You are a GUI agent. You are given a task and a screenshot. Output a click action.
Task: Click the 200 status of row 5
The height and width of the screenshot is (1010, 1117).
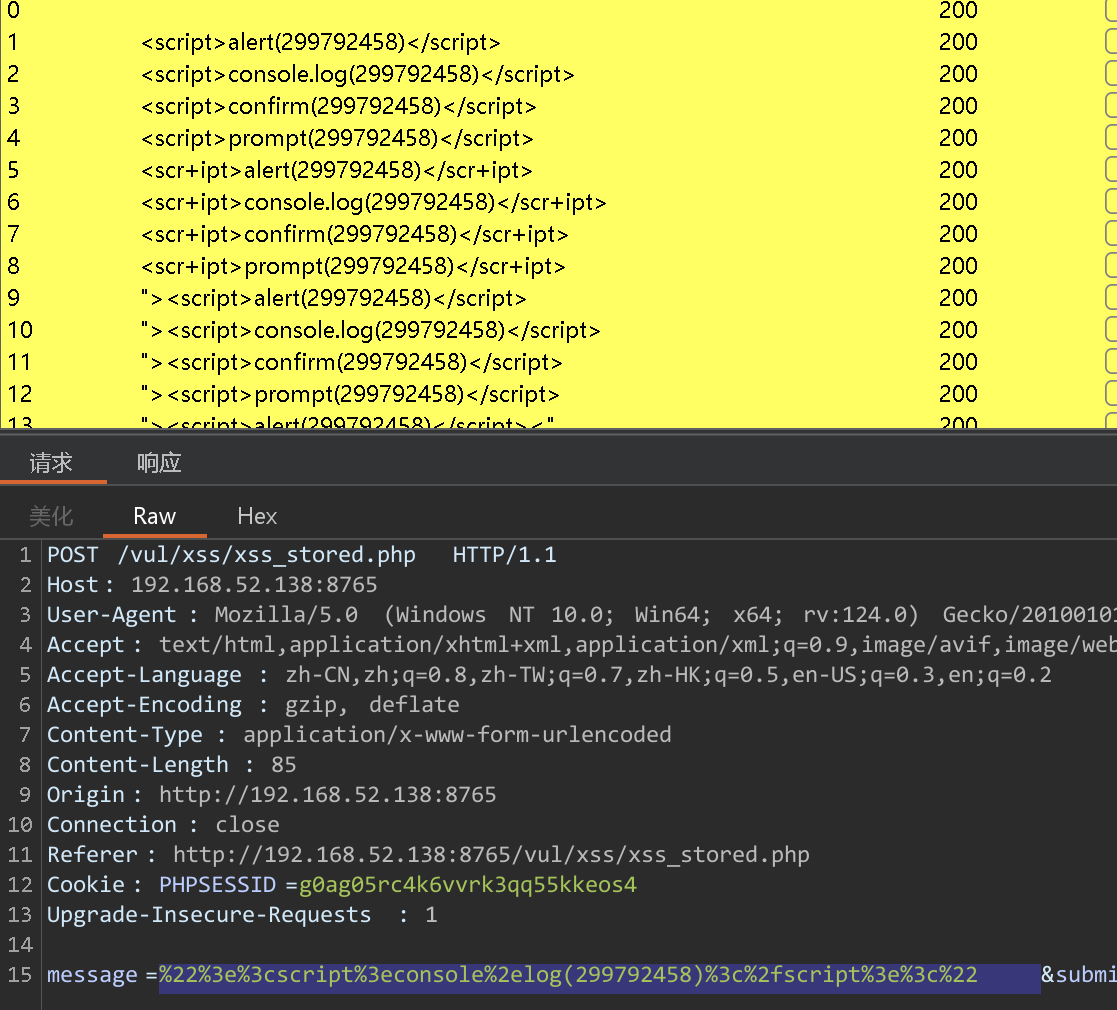coord(958,170)
